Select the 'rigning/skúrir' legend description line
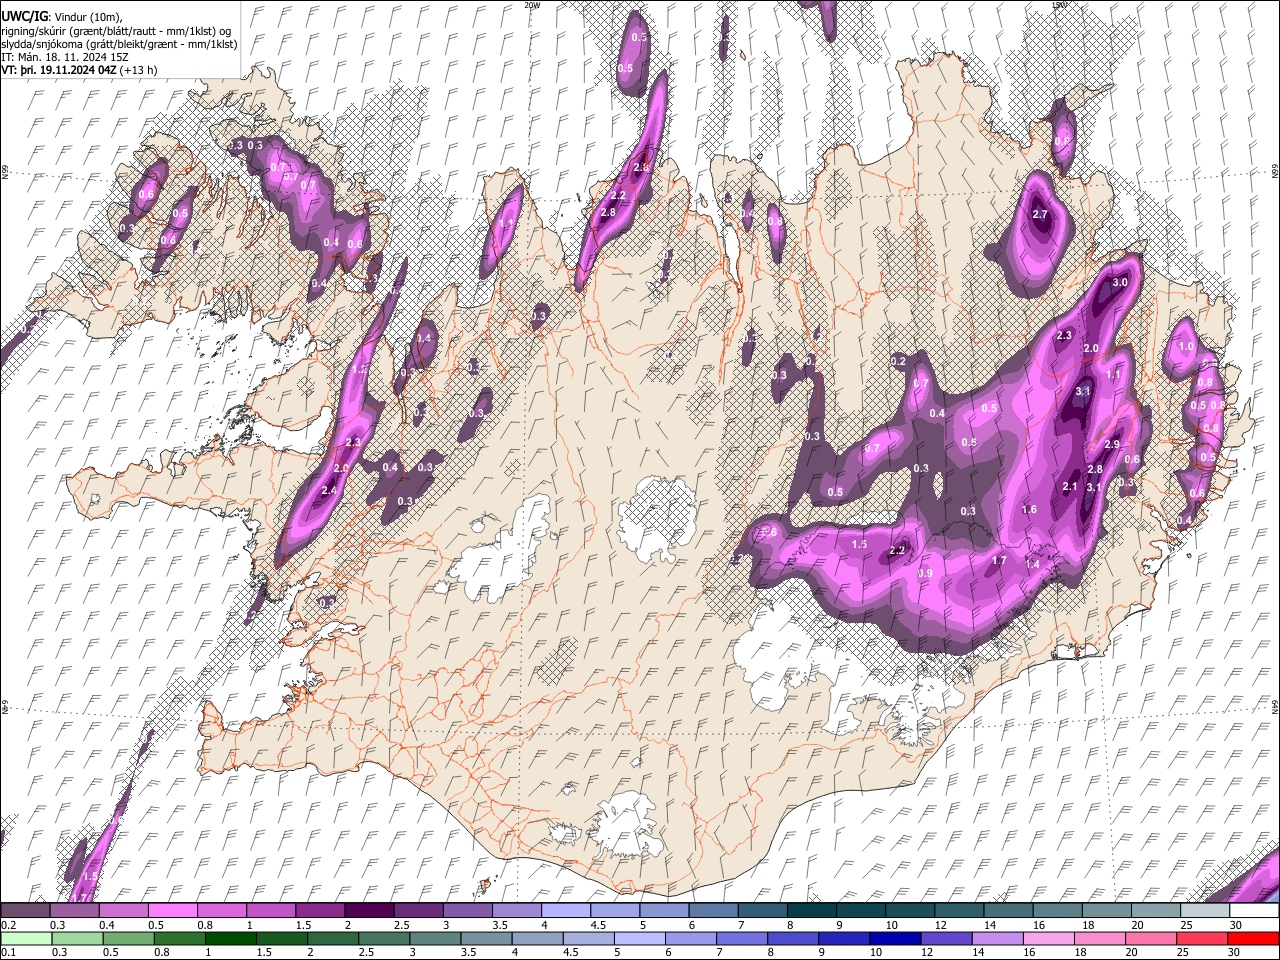The width and height of the screenshot is (1280, 960). pyautogui.click(x=116, y=31)
